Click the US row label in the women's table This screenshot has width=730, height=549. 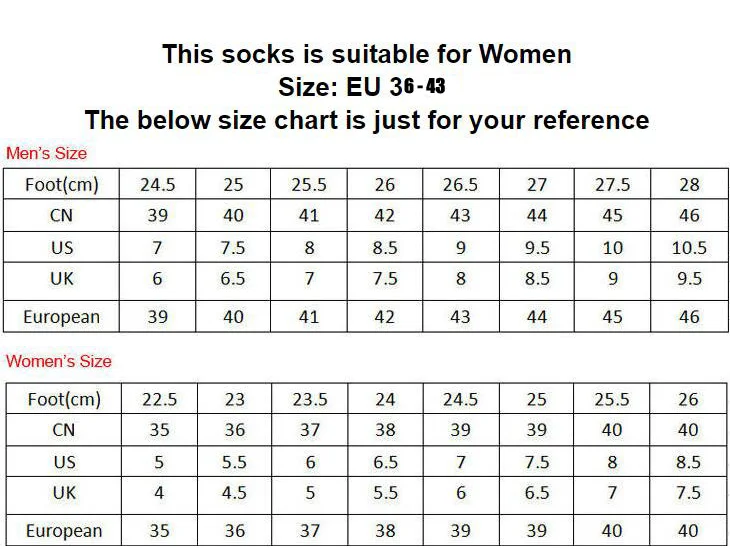[x=63, y=462]
